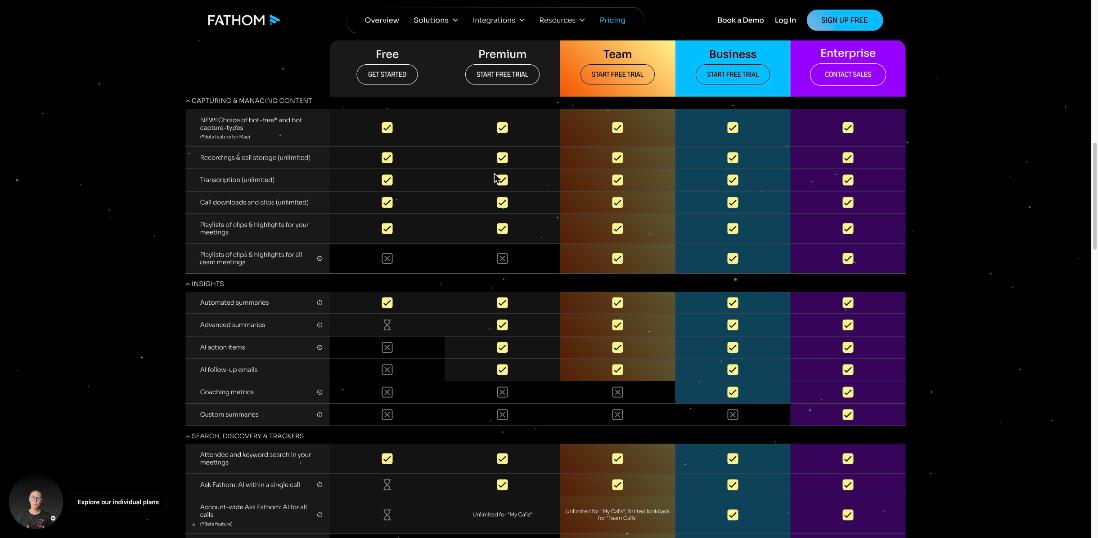
Task: Click X icon for AI action items in Free column
Action: tap(387, 347)
